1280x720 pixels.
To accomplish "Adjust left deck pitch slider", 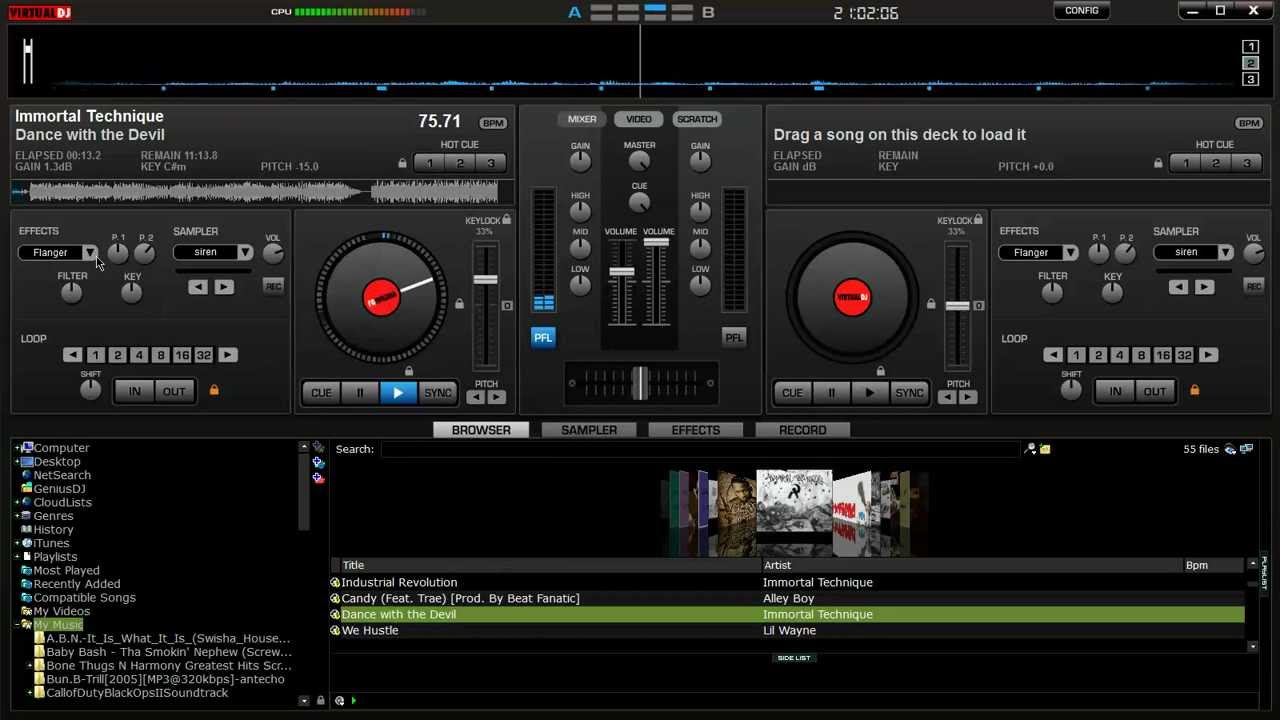I will (486, 280).
